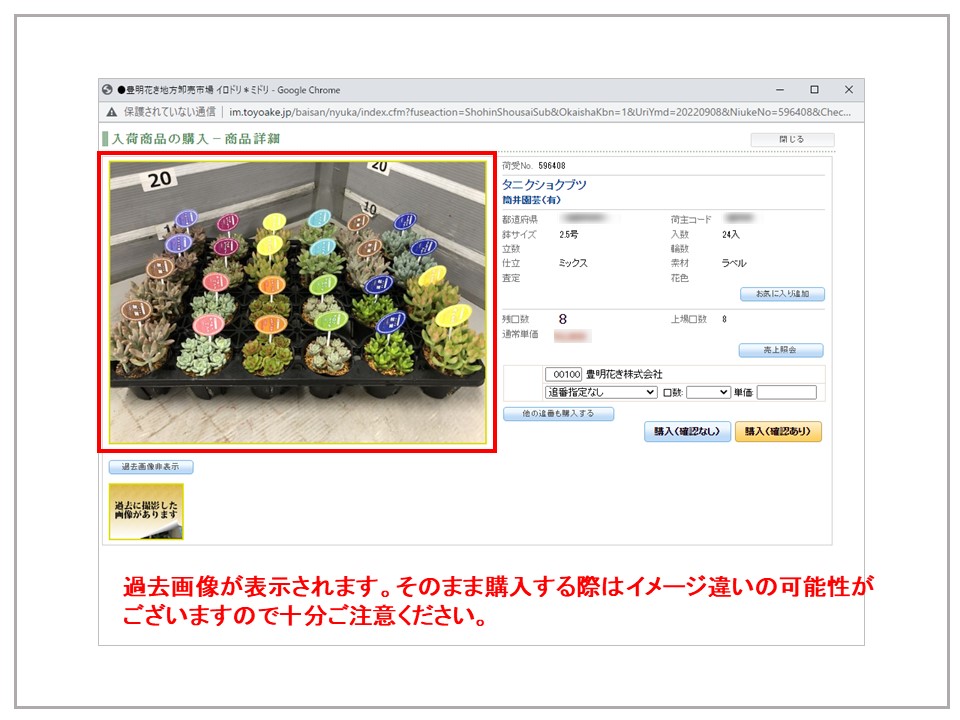Click the 筒井園芸(有) grower name

tap(530, 200)
